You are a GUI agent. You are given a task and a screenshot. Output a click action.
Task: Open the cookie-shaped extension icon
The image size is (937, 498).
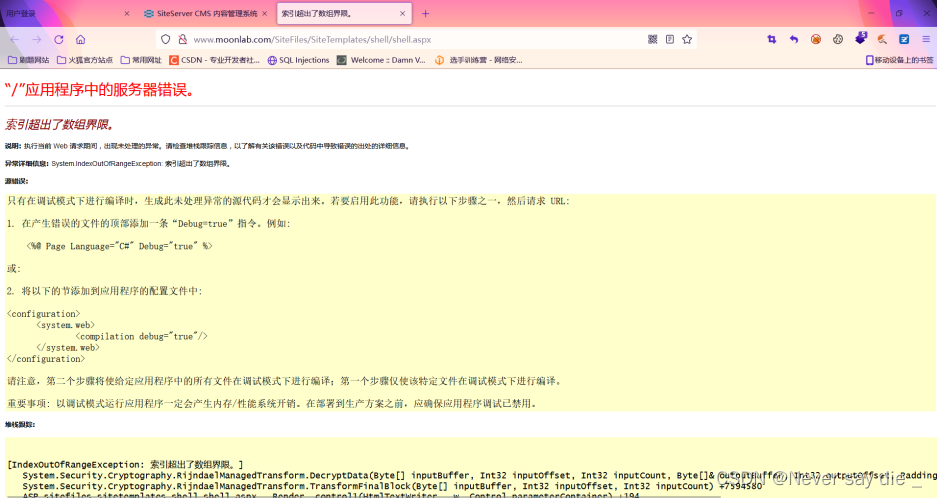838,39
